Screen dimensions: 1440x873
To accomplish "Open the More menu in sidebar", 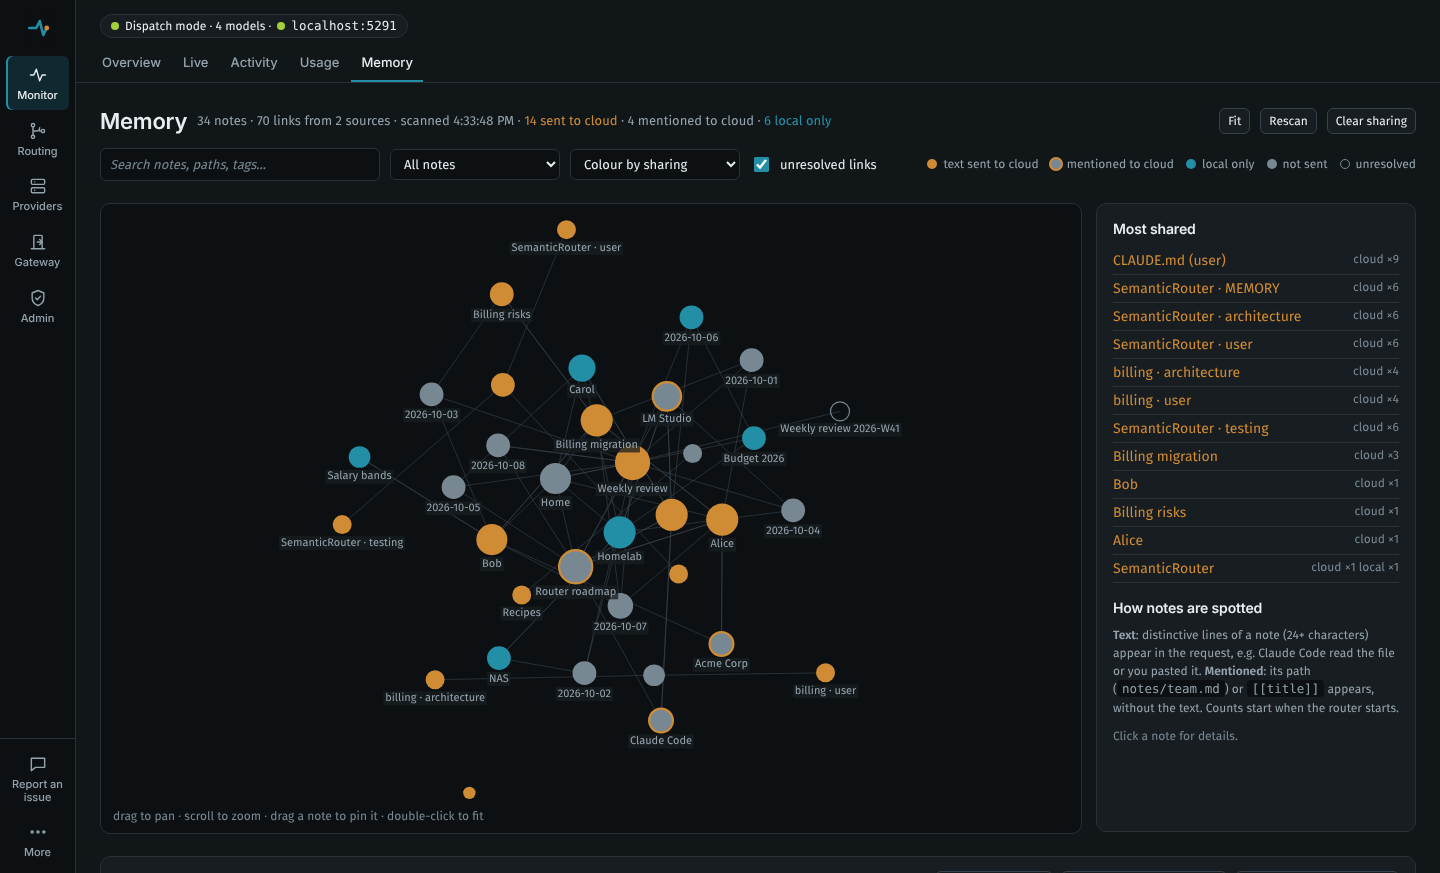I will click(x=37, y=841).
